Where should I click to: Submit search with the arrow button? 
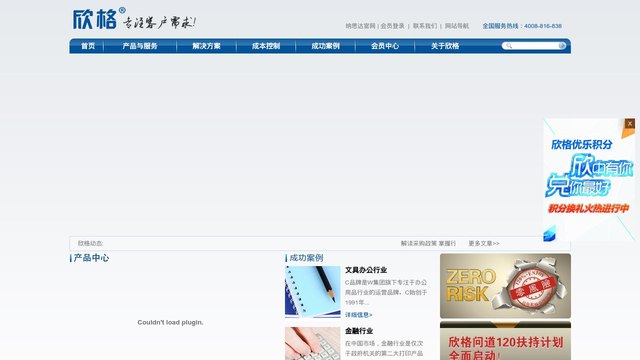562,46
